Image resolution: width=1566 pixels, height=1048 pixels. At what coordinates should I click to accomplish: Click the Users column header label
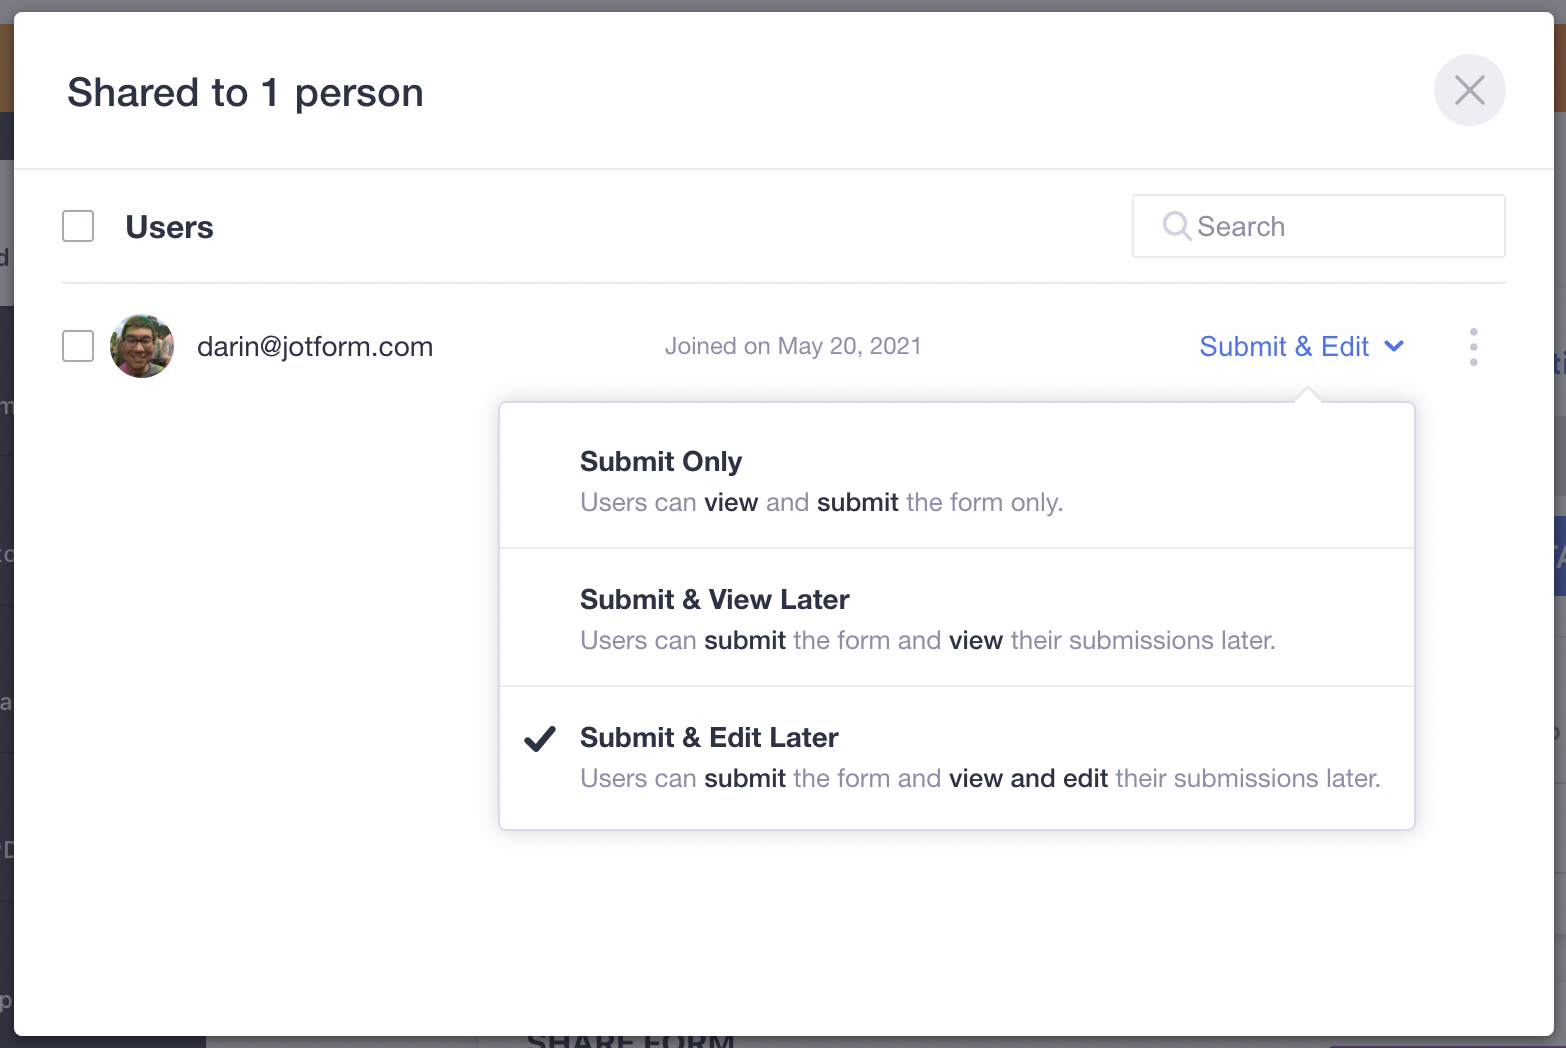(169, 227)
